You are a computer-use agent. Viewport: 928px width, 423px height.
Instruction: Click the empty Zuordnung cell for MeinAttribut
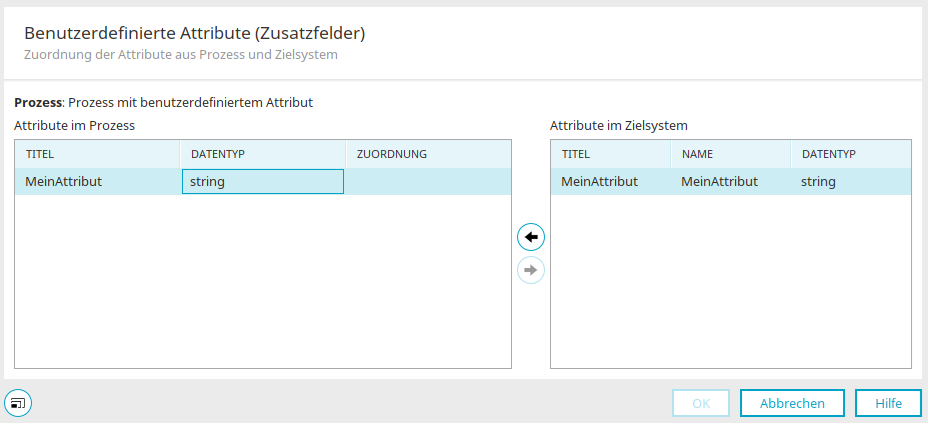tap(428, 182)
